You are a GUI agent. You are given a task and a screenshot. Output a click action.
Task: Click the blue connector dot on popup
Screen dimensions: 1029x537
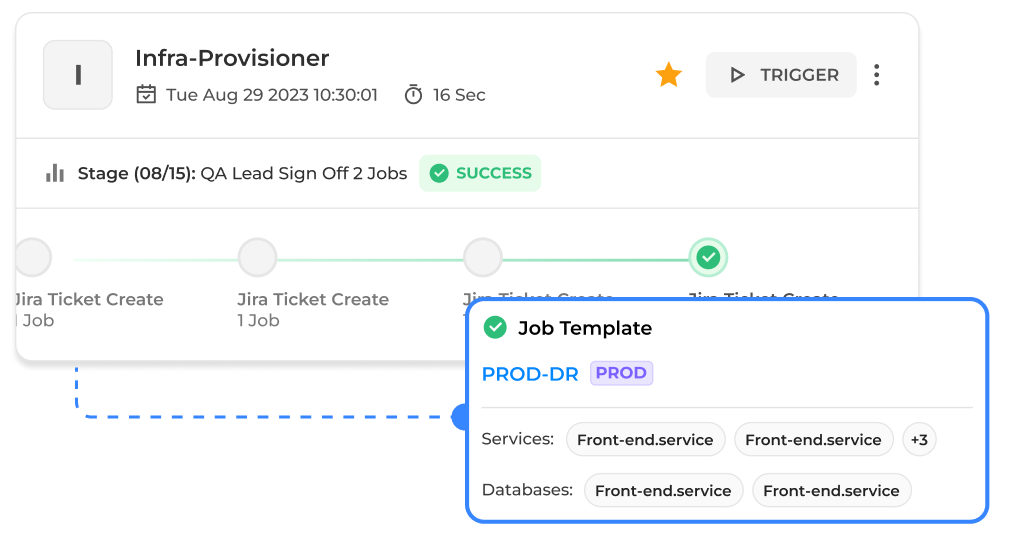[461, 417]
